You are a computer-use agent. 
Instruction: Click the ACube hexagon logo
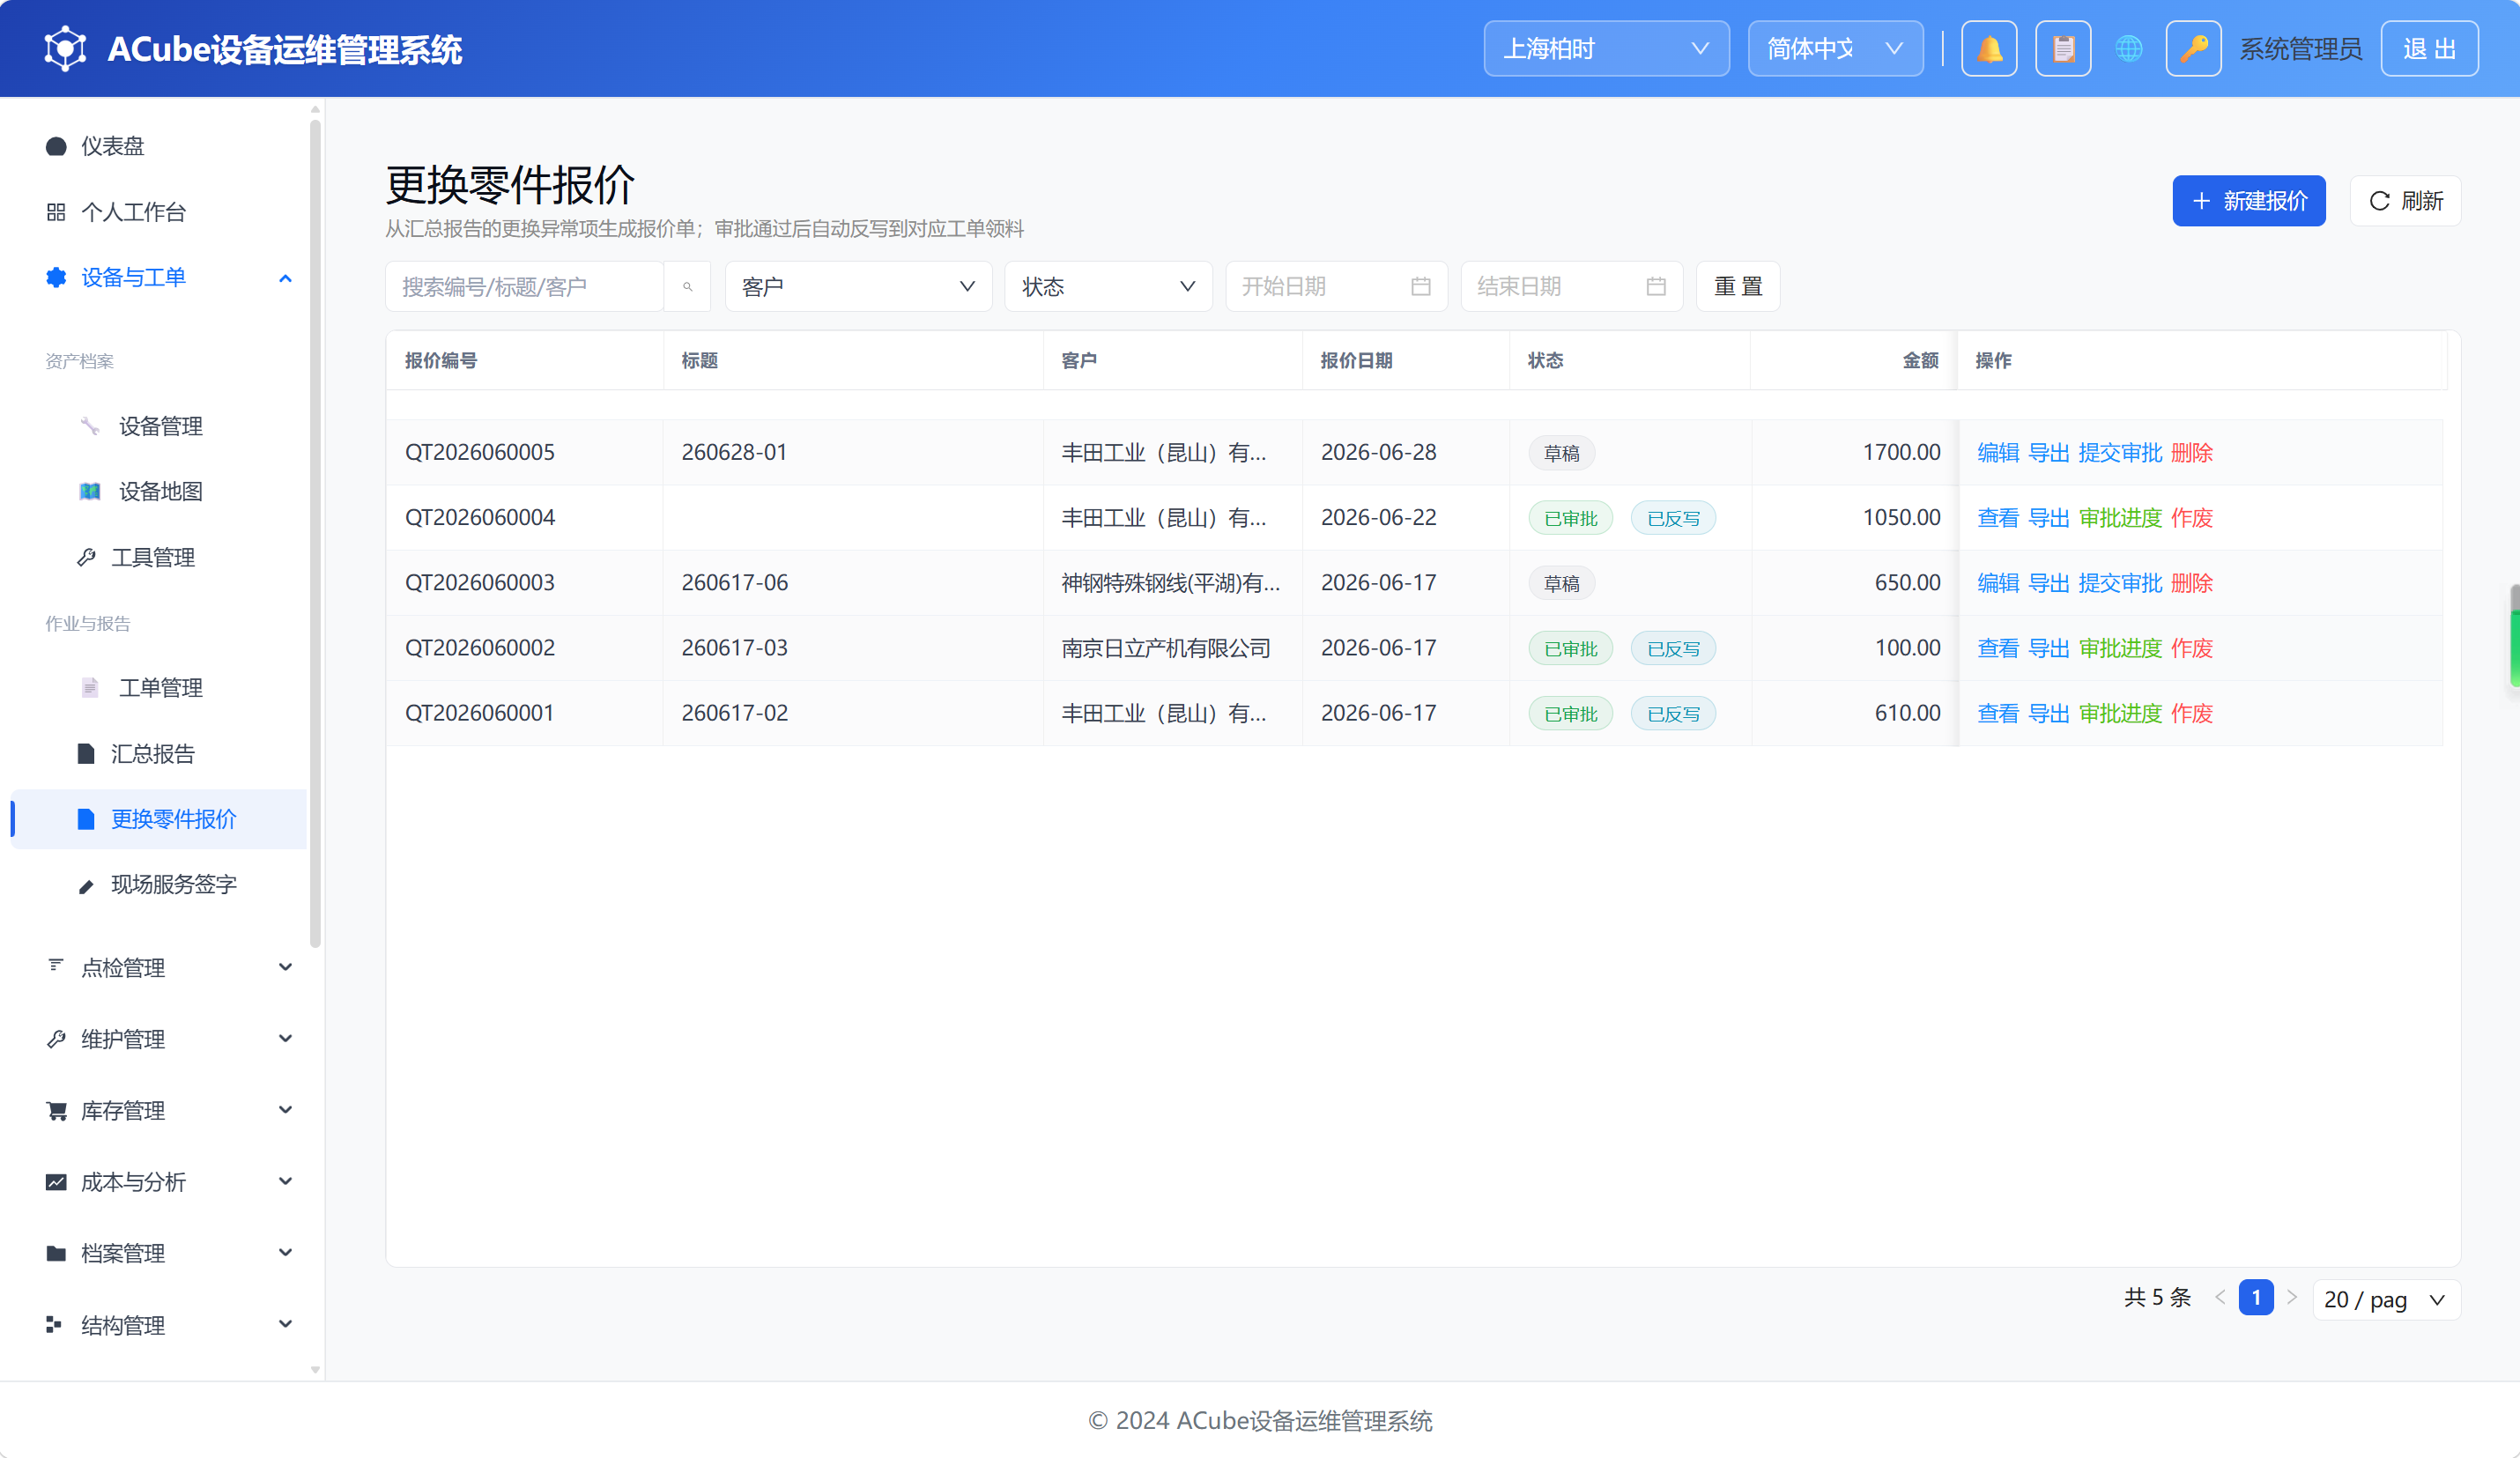(x=65, y=48)
